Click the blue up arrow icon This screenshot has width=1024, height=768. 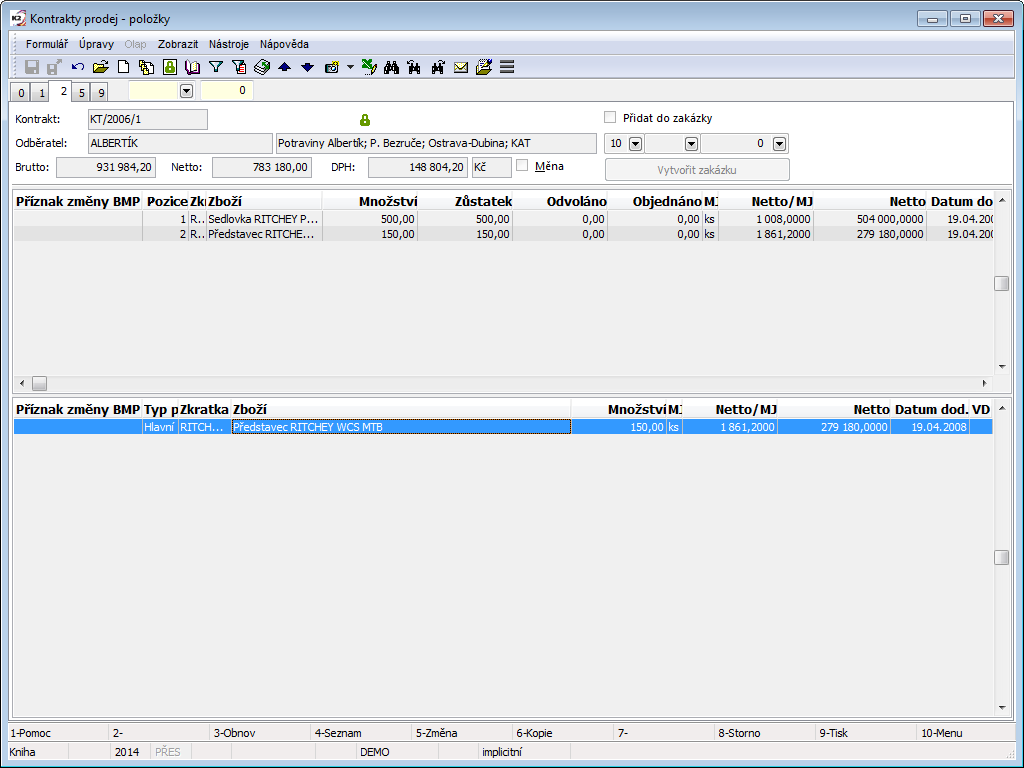(x=284, y=67)
